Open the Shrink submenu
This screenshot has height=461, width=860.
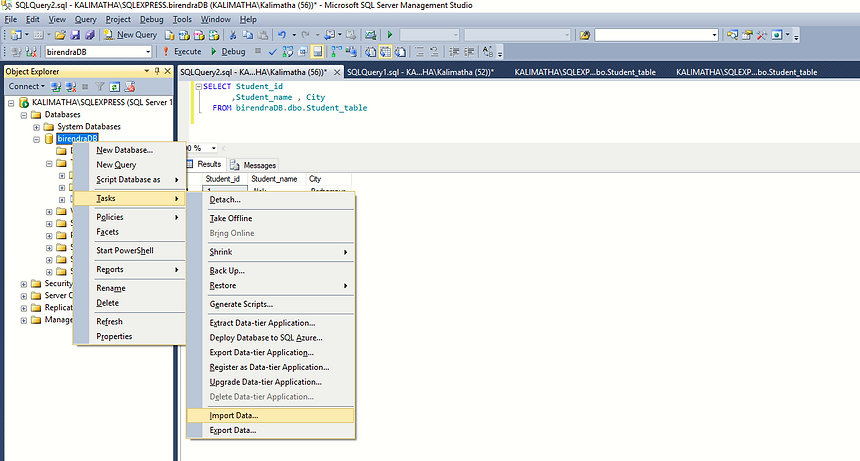(x=270, y=252)
